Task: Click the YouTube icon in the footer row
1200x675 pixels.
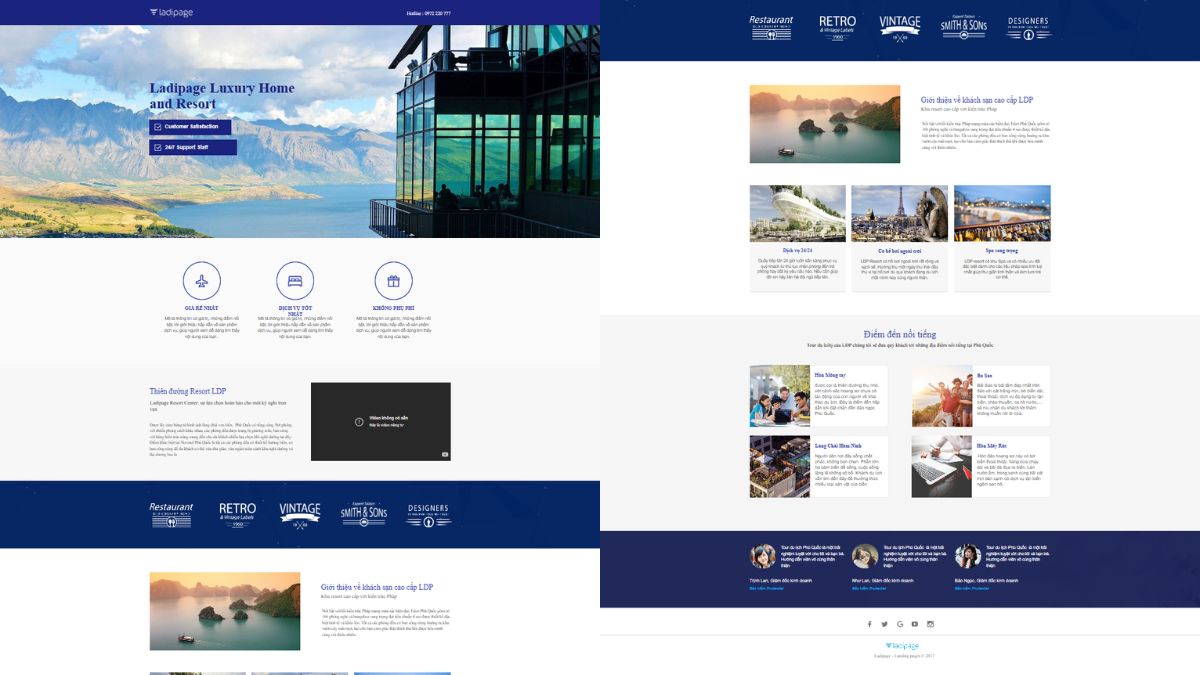Action: (914, 623)
